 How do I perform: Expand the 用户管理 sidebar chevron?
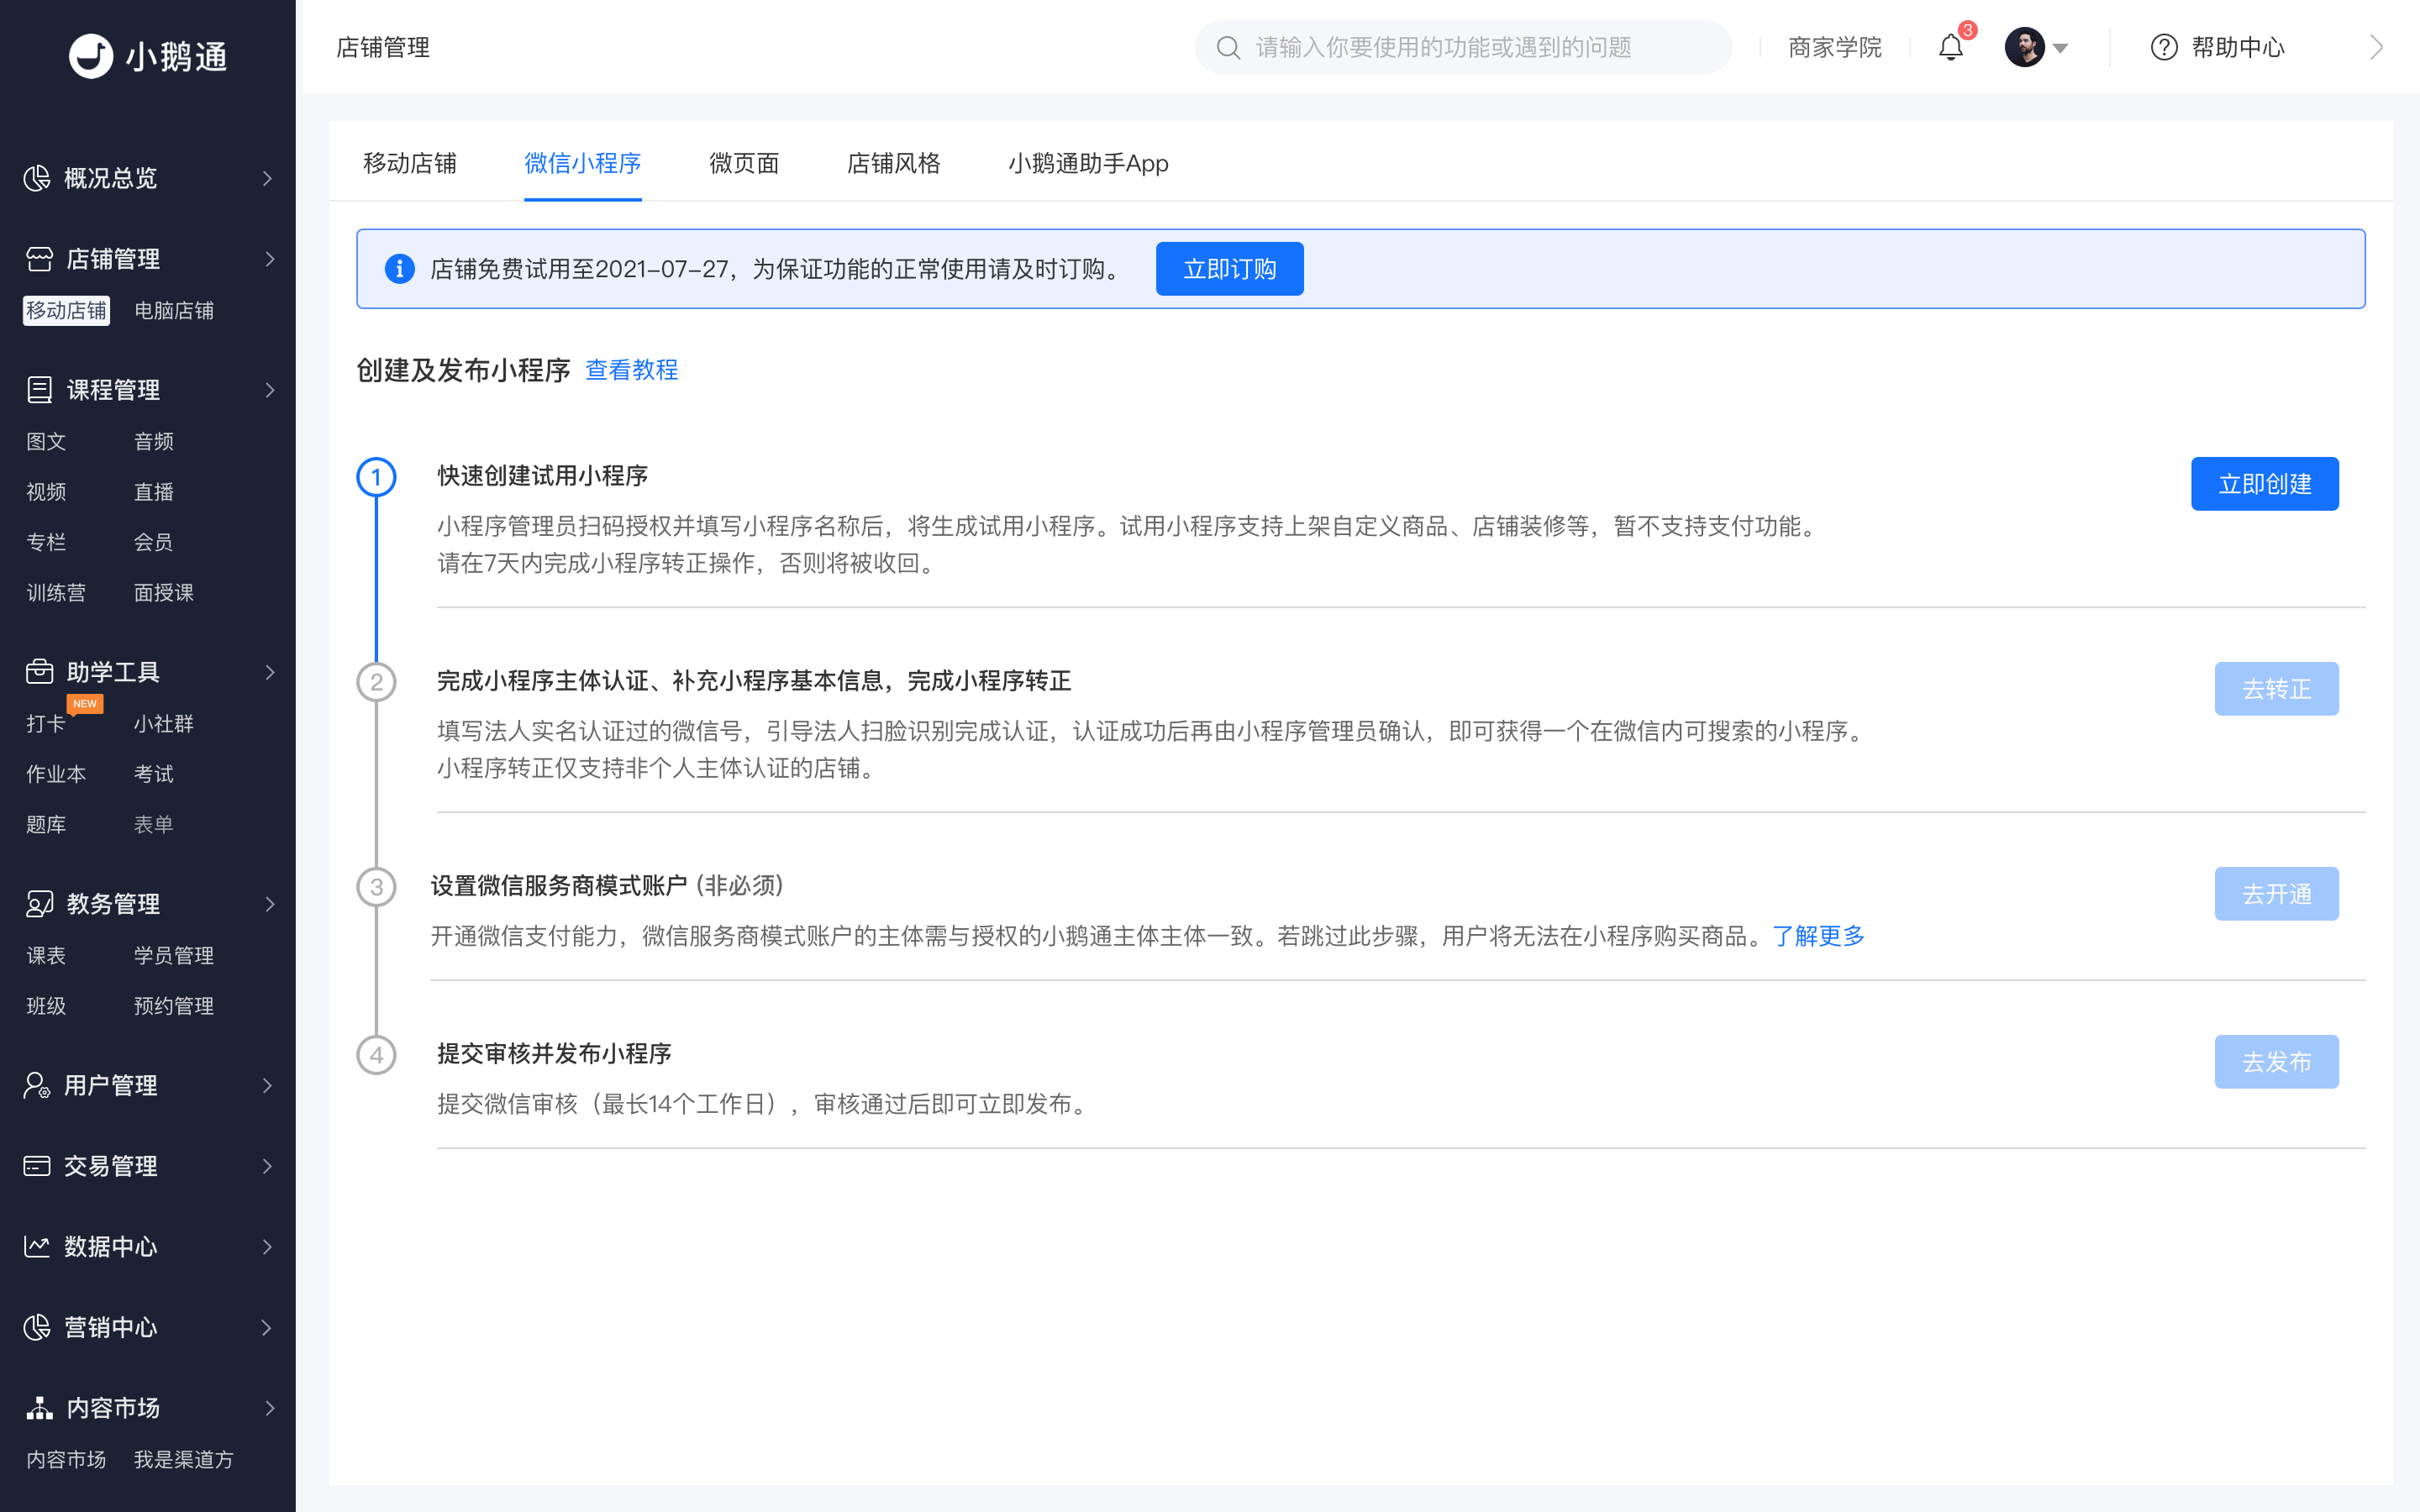(267, 1085)
